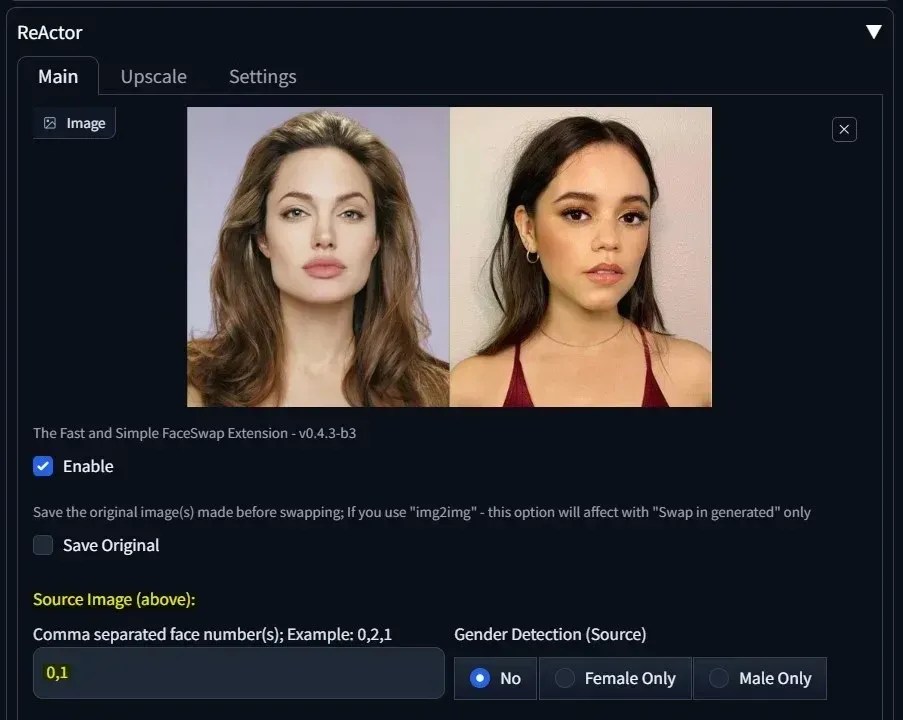Viewport: 903px width, 720px height.
Task: Select the Main tab
Action: click(x=57, y=76)
